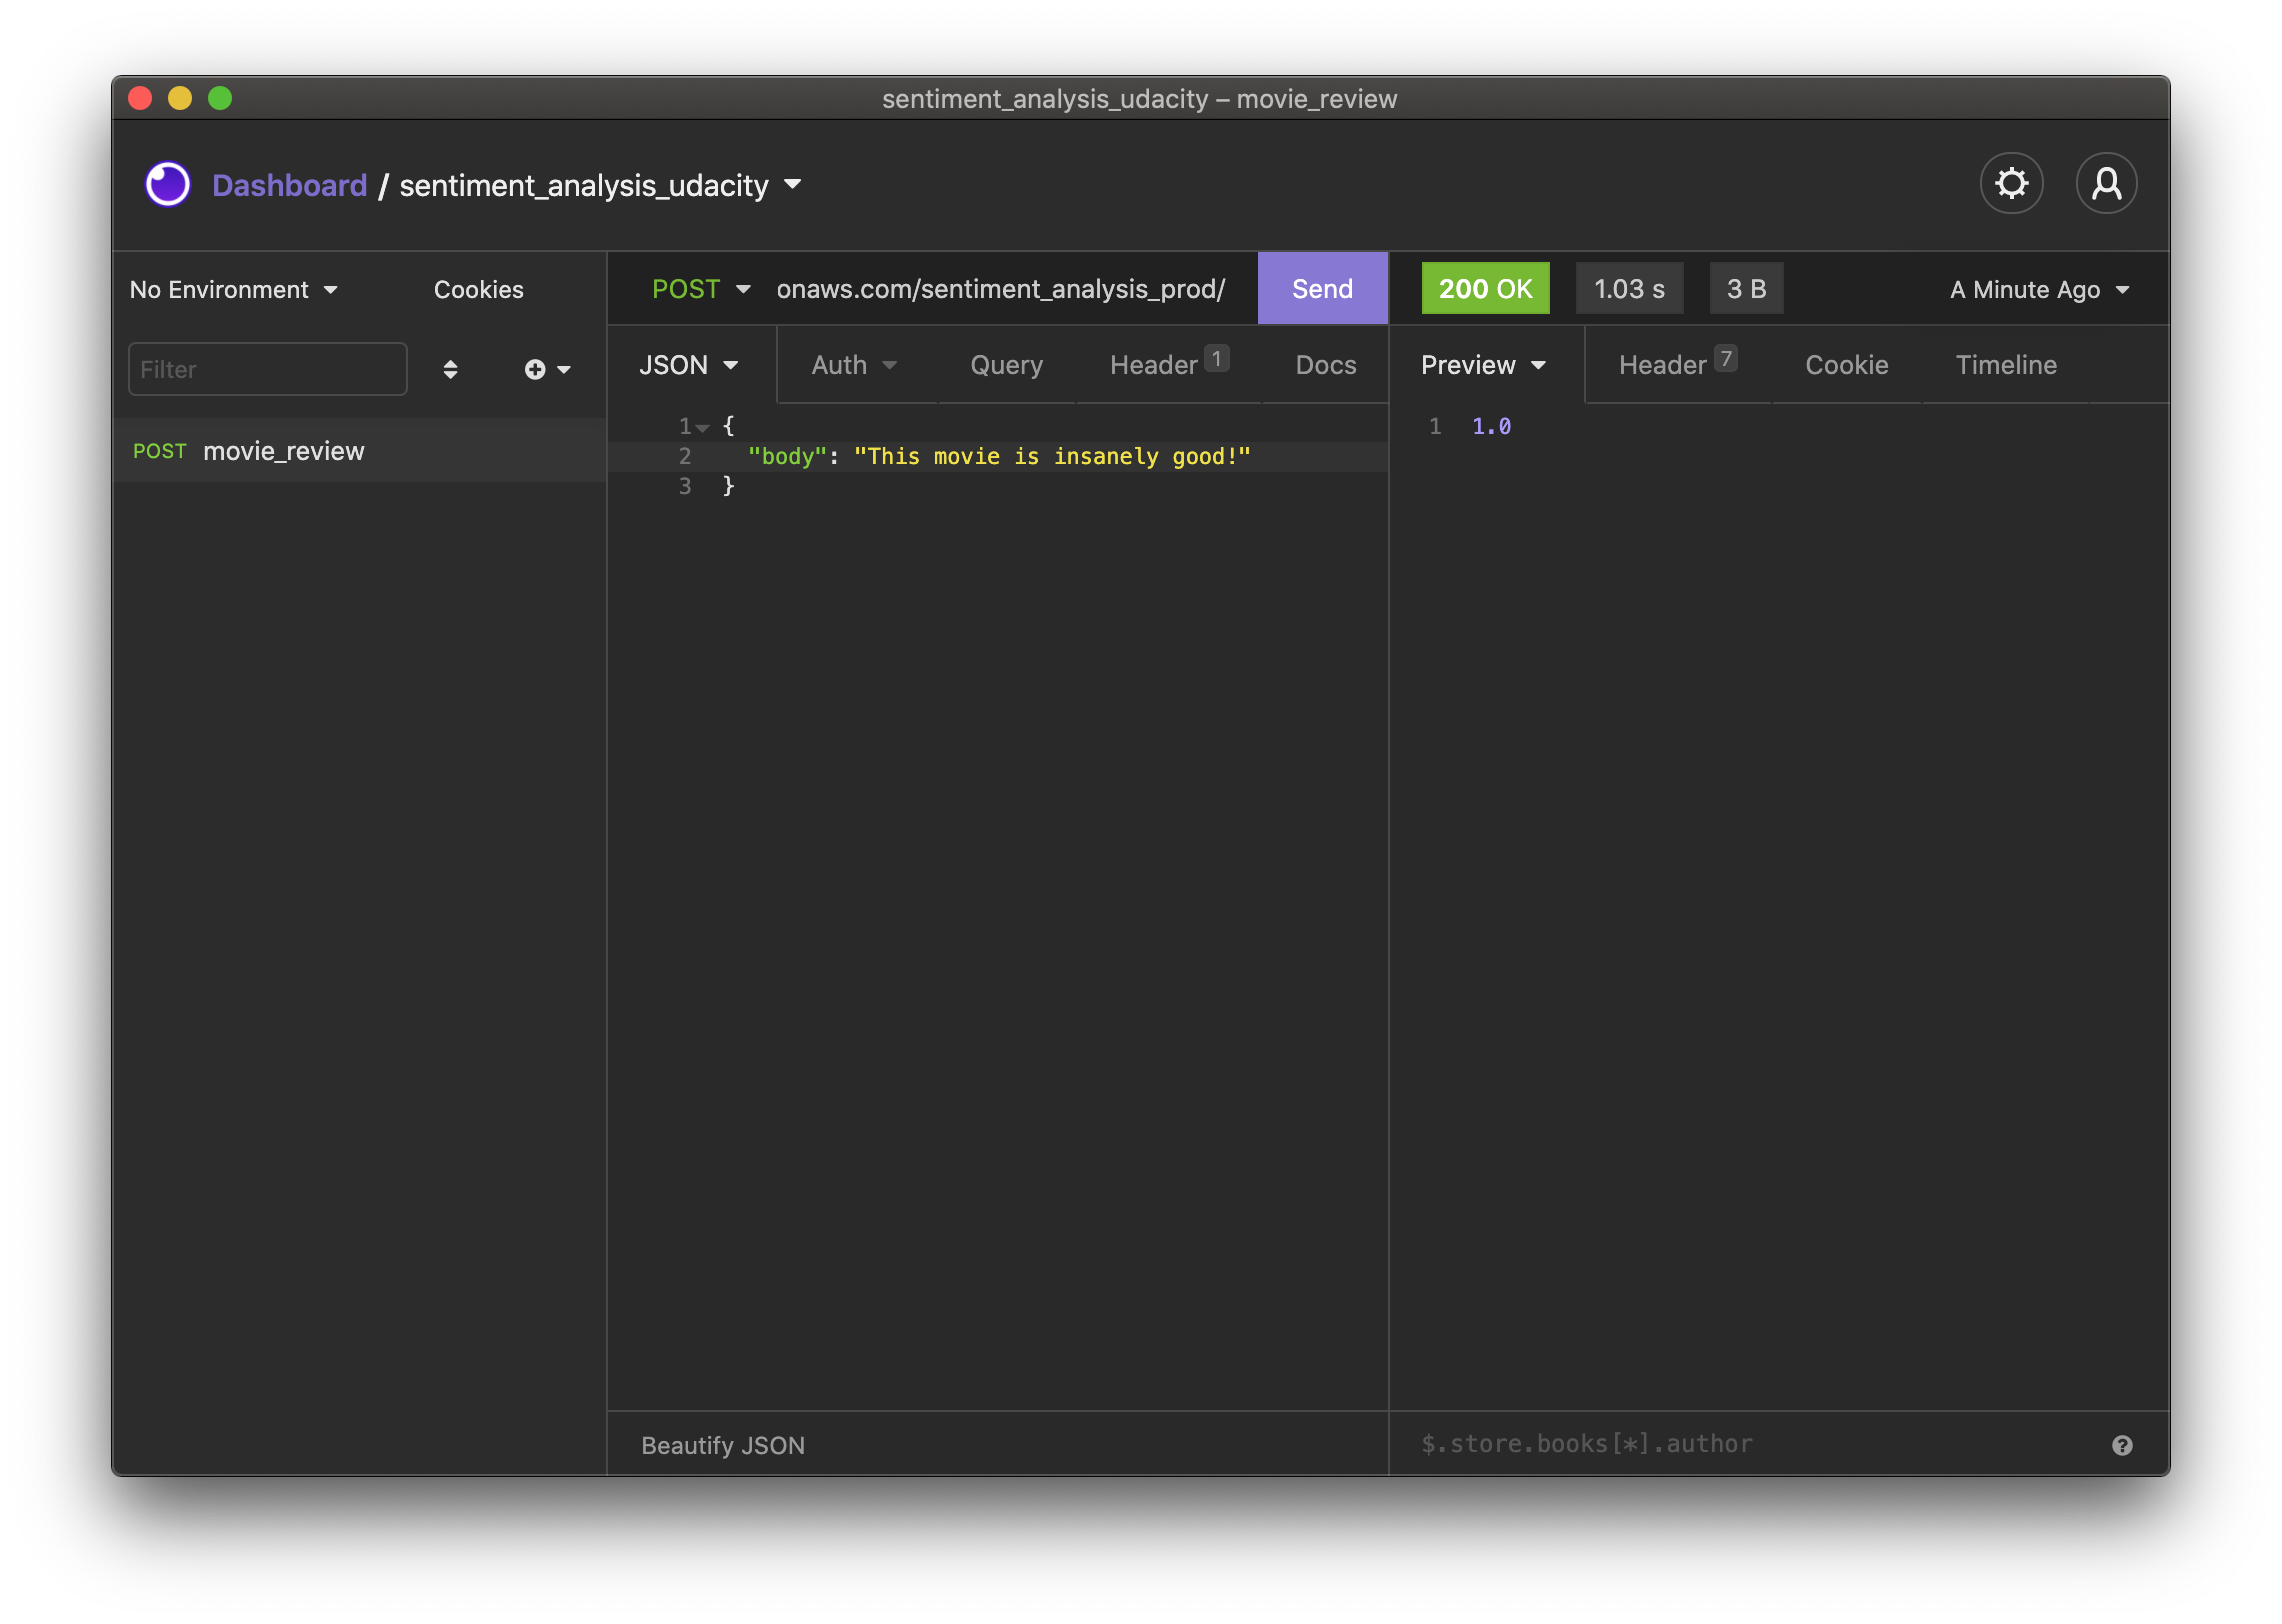Select the movie_review request in sidebar
This screenshot has height=1624, width=2282.
pyautogui.click(x=283, y=451)
